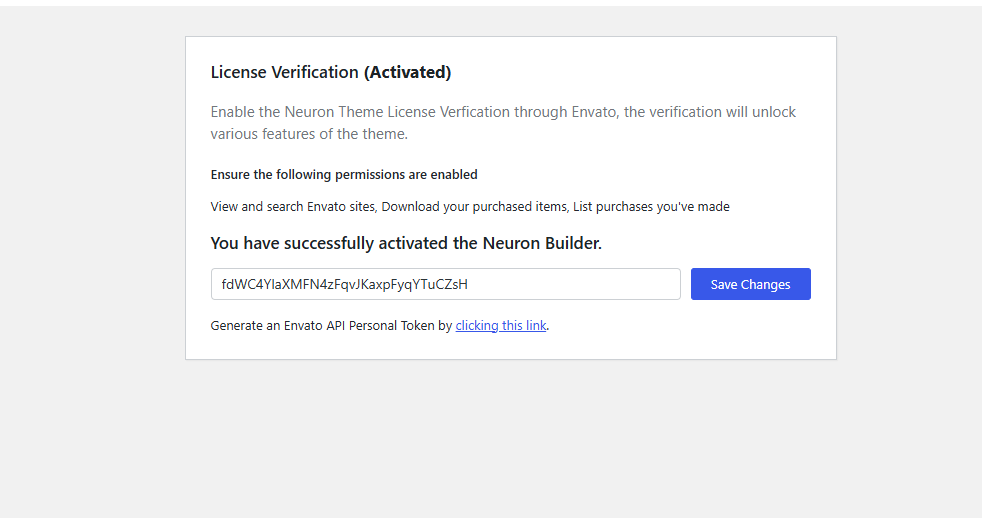Click "various features of the theme" text line
The height and width of the screenshot is (518, 982).
point(309,134)
